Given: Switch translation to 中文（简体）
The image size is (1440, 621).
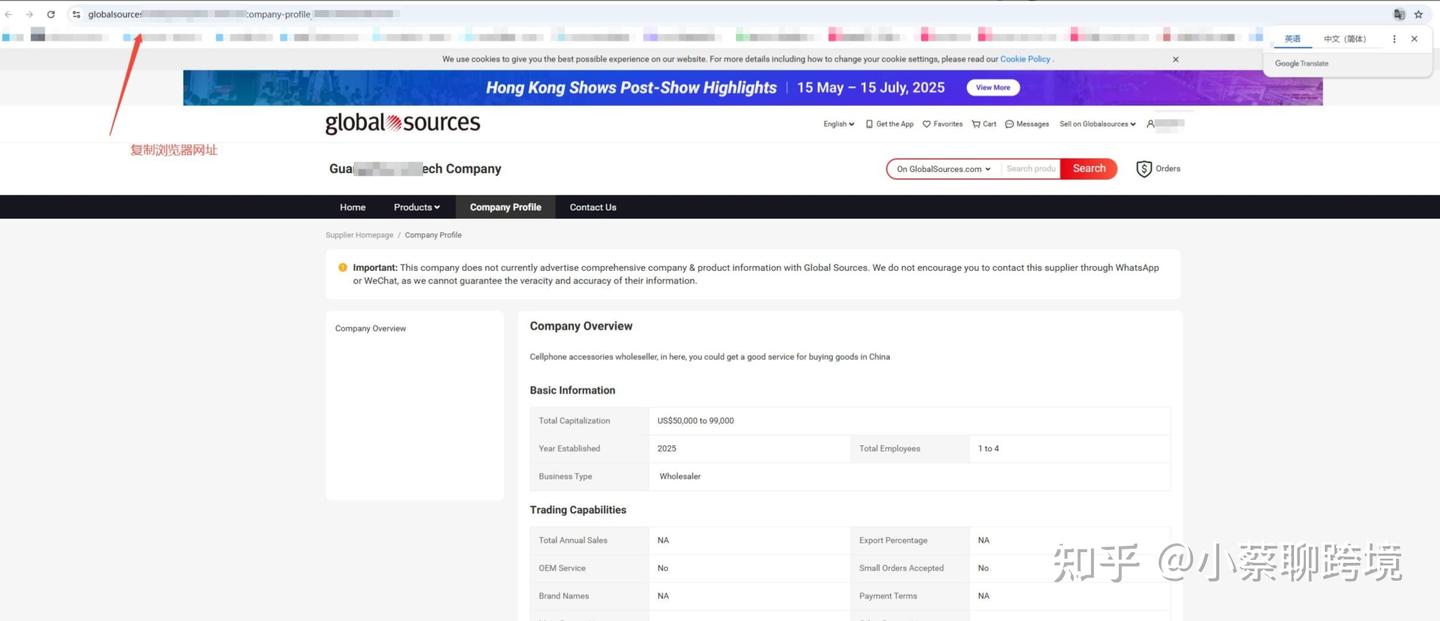Looking at the screenshot, I should pyautogui.click(x=1345, y=38).
